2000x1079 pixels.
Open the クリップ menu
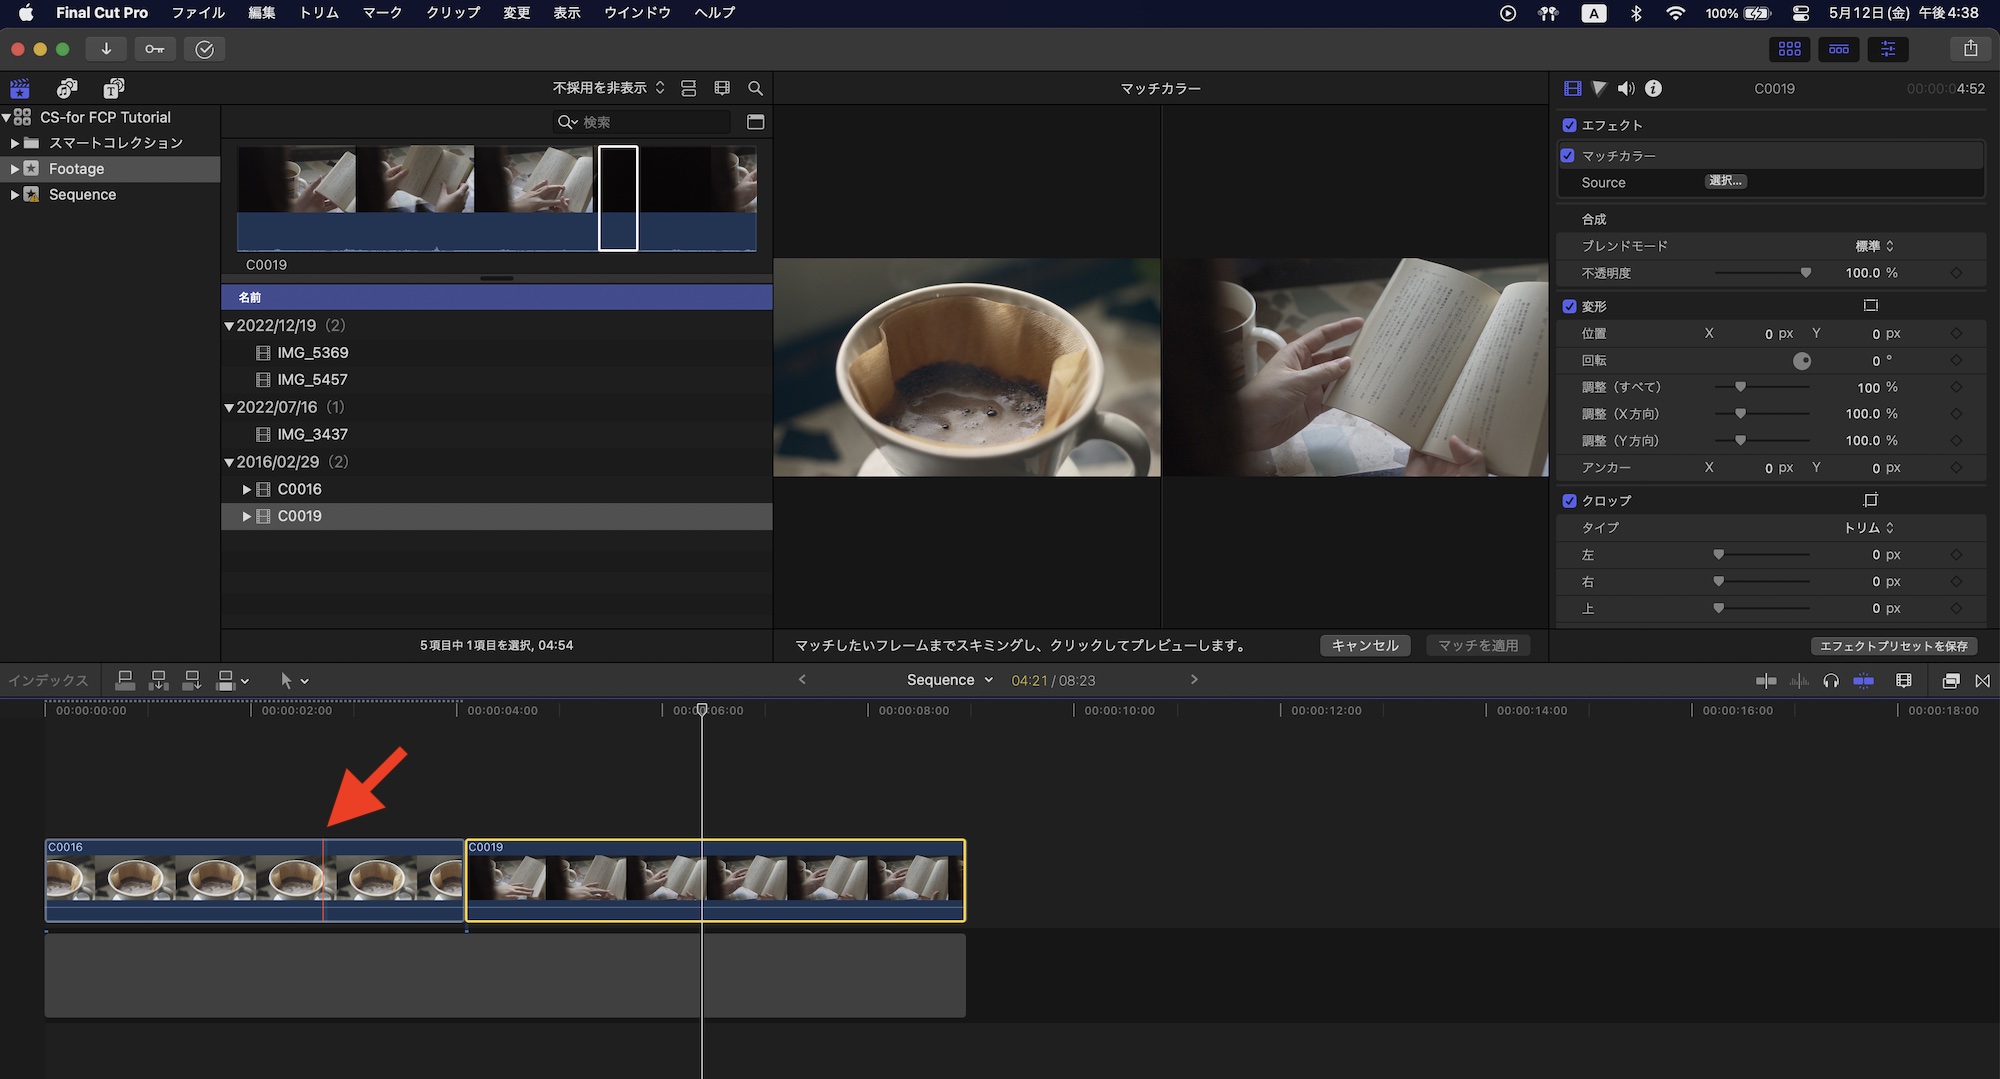pyautogui.click(x=453, y=13)
